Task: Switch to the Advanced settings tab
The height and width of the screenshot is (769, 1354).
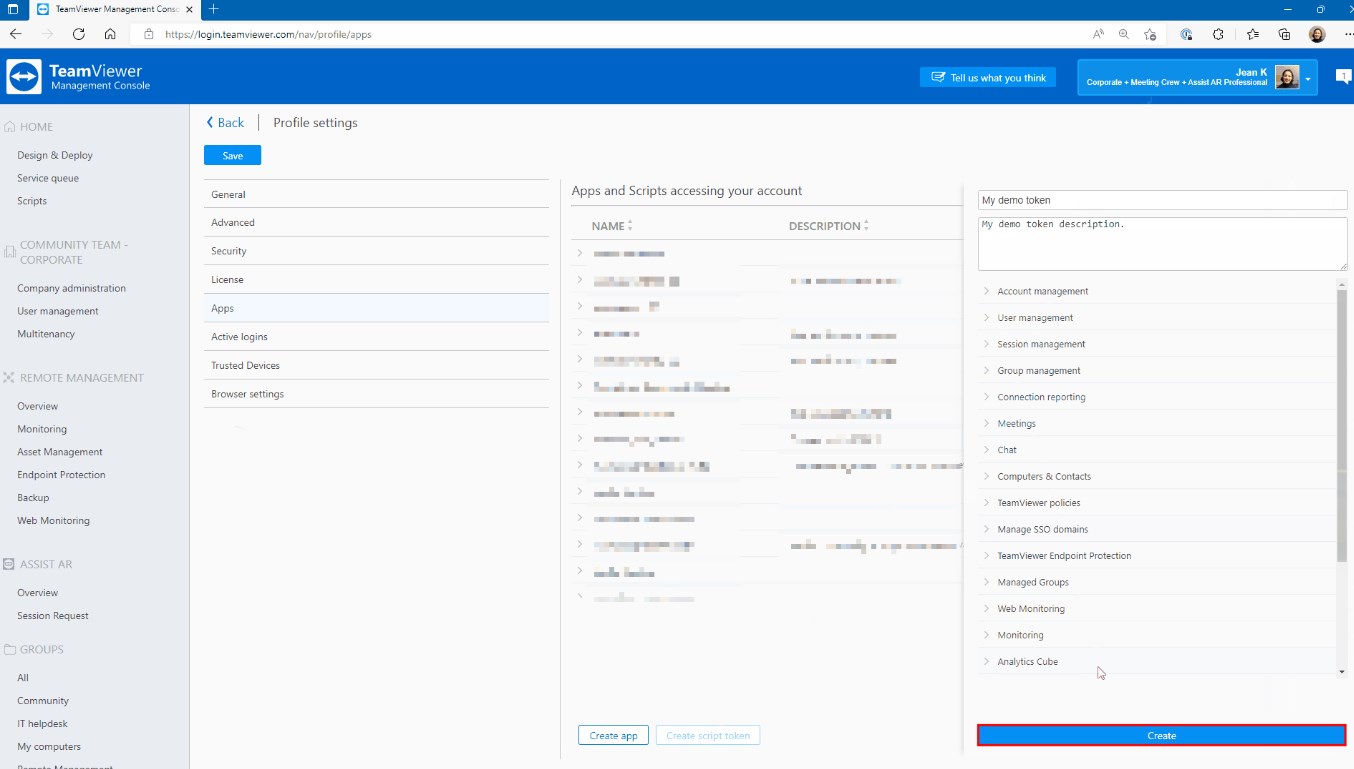Action: point(376,222)
